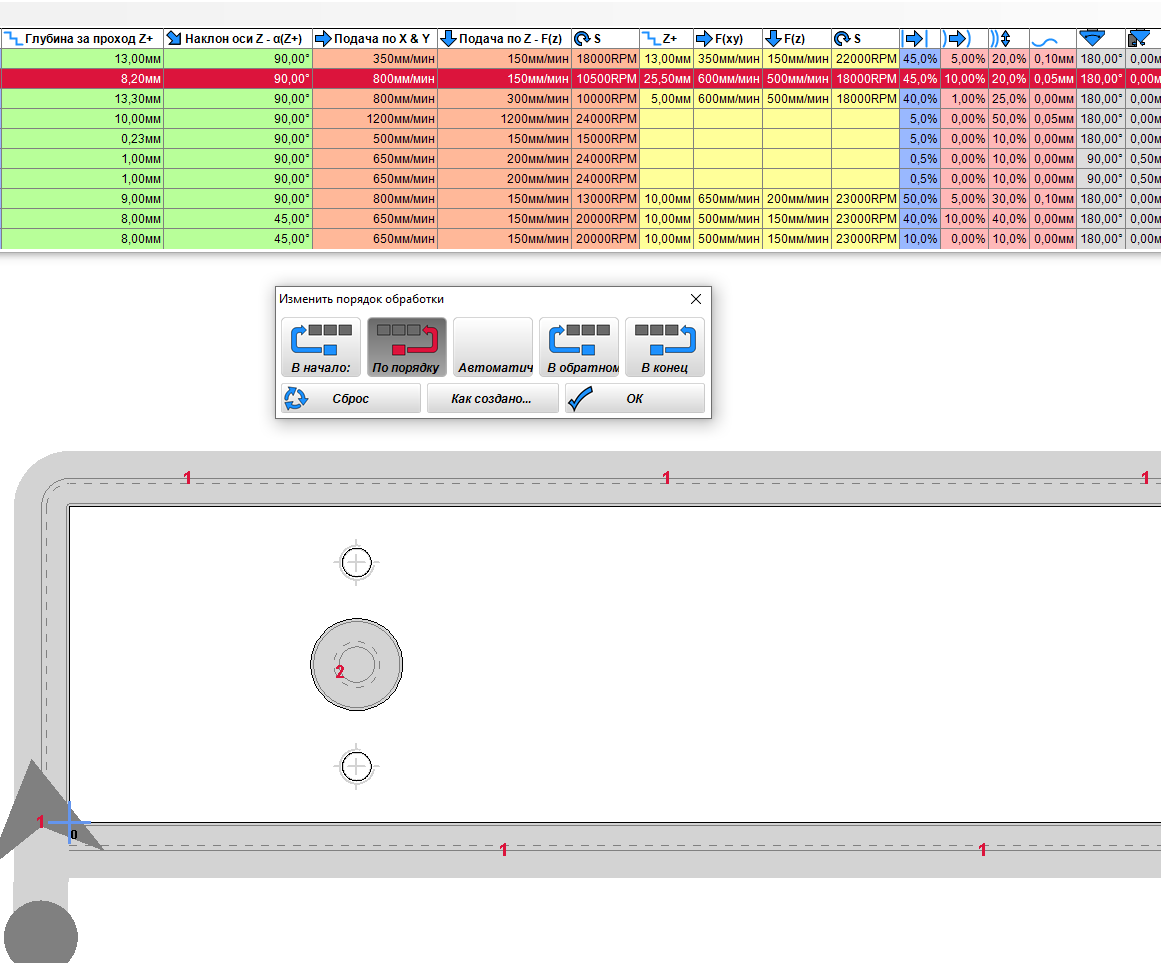Click the '18000RPM' spindle cell in the first row
Image resolution: width=1161 pixels, height=963 pixels.
coord(605,58)
